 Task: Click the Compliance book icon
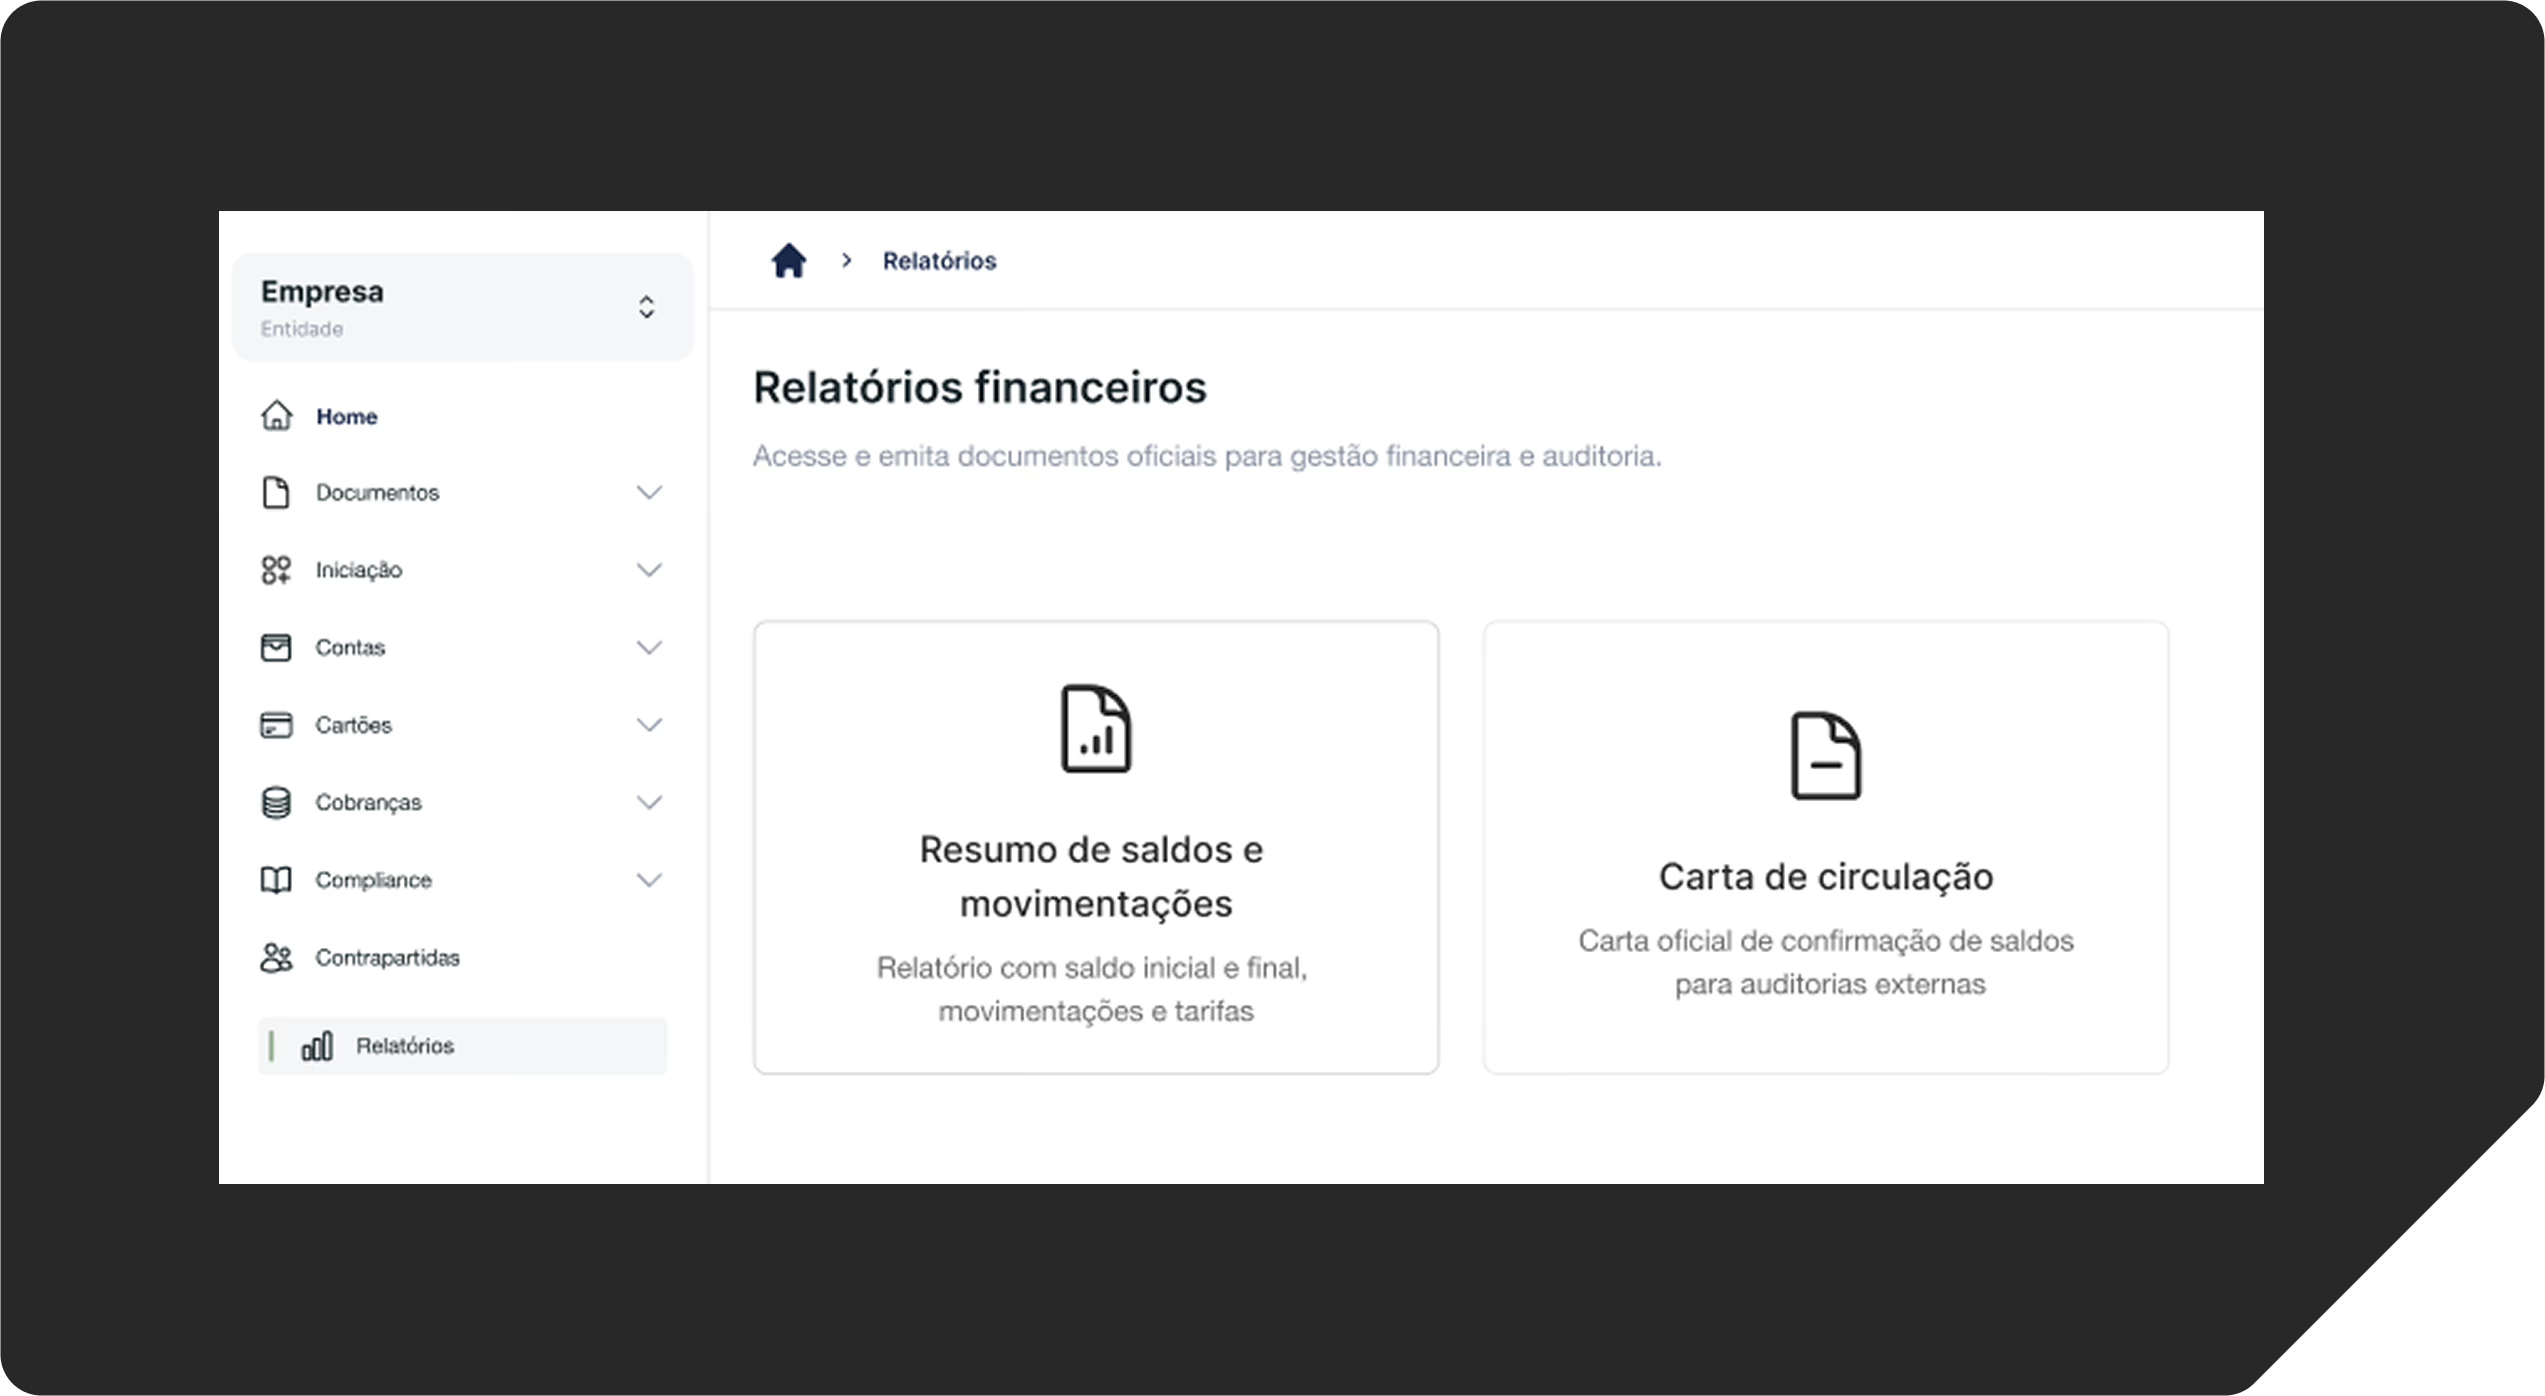point(276,880)
